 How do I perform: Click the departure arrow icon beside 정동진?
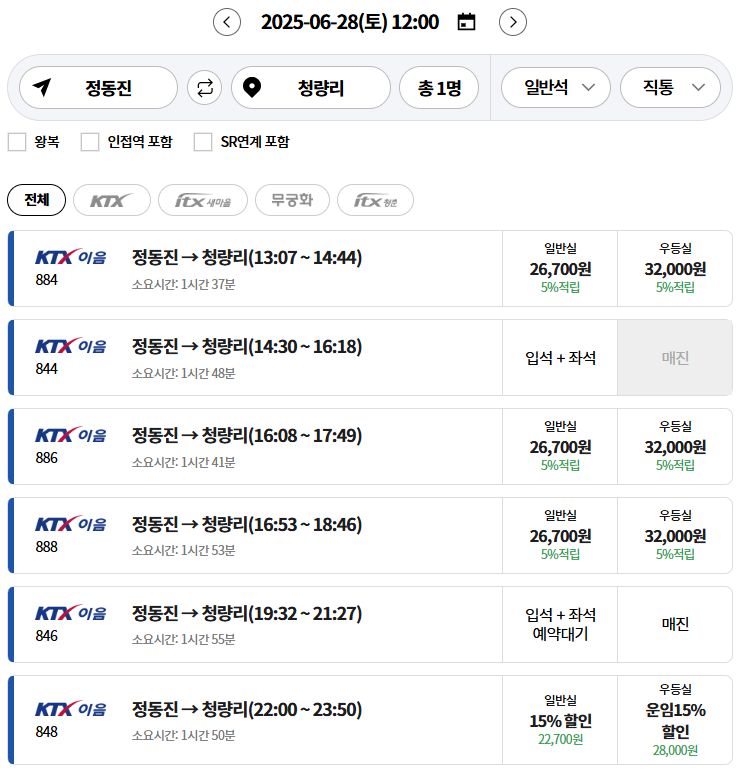pos(42,88)
